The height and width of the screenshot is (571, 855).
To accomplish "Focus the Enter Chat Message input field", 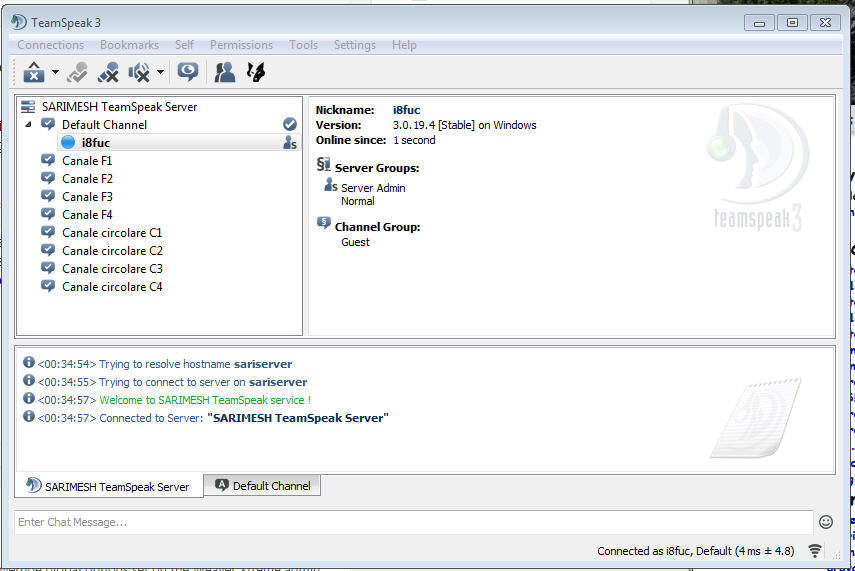I will tap(414, 522).
